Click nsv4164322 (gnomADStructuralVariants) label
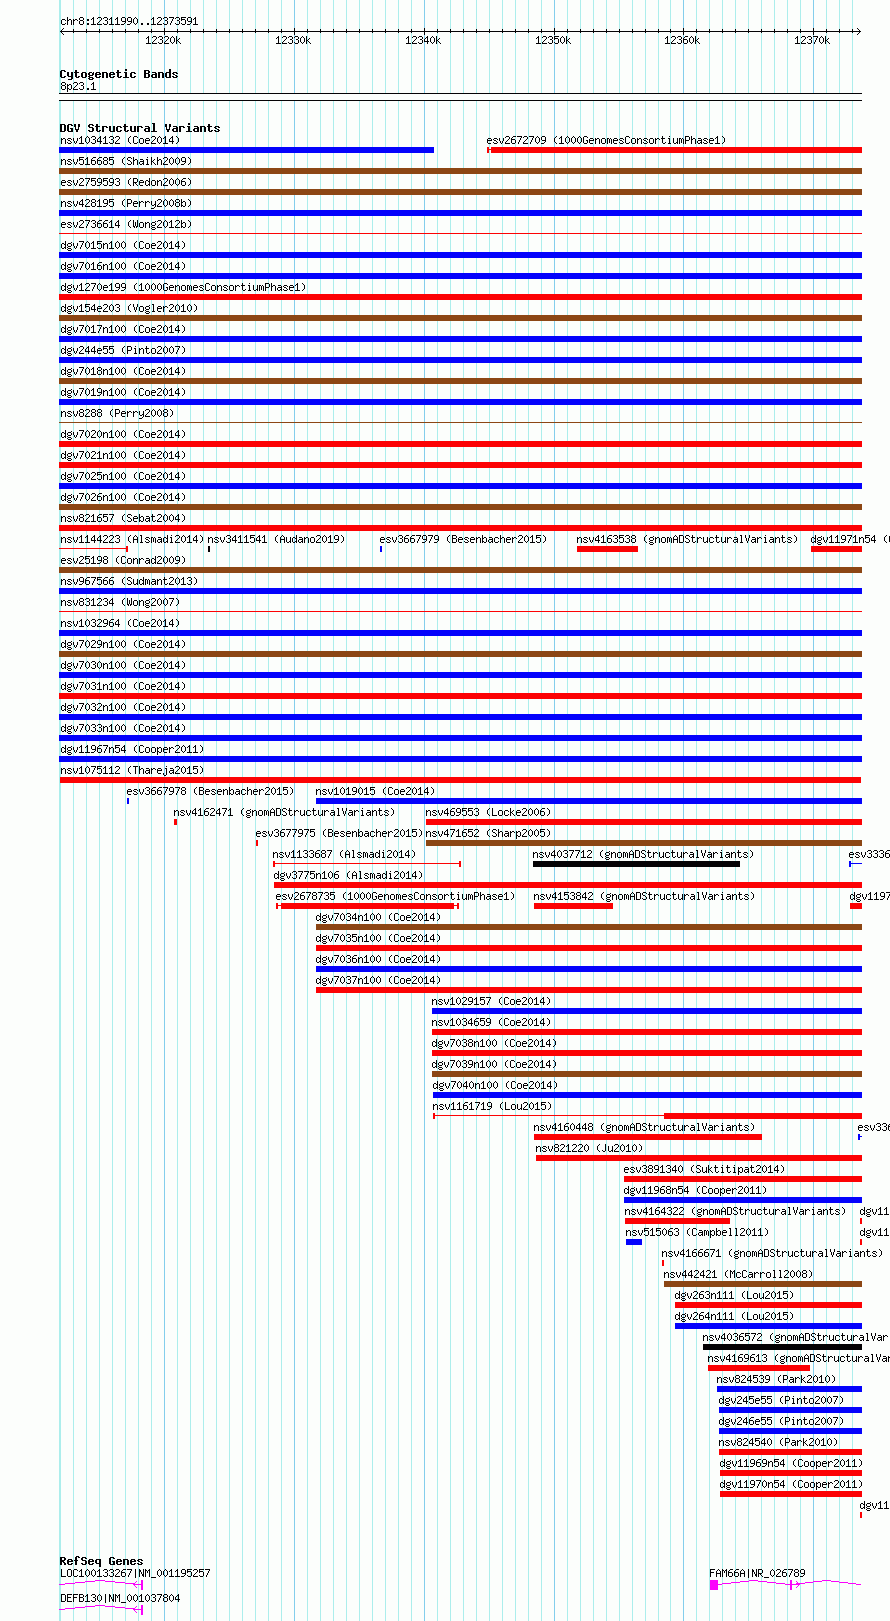The image size is (890, 1621). 736,1211
